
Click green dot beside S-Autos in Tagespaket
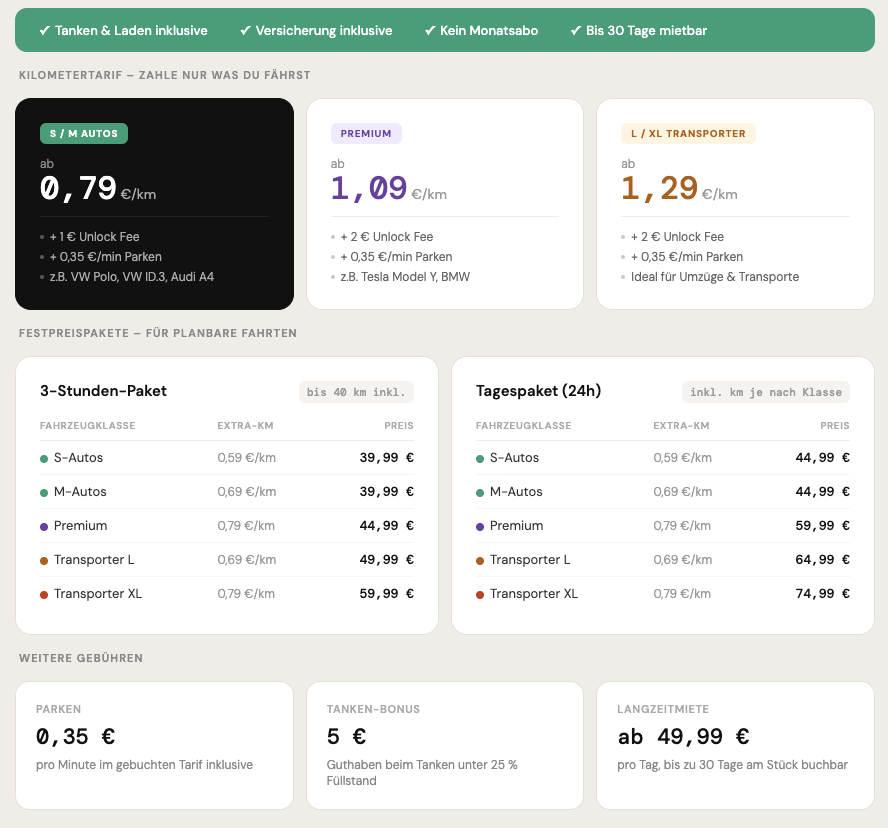[480, 459]
